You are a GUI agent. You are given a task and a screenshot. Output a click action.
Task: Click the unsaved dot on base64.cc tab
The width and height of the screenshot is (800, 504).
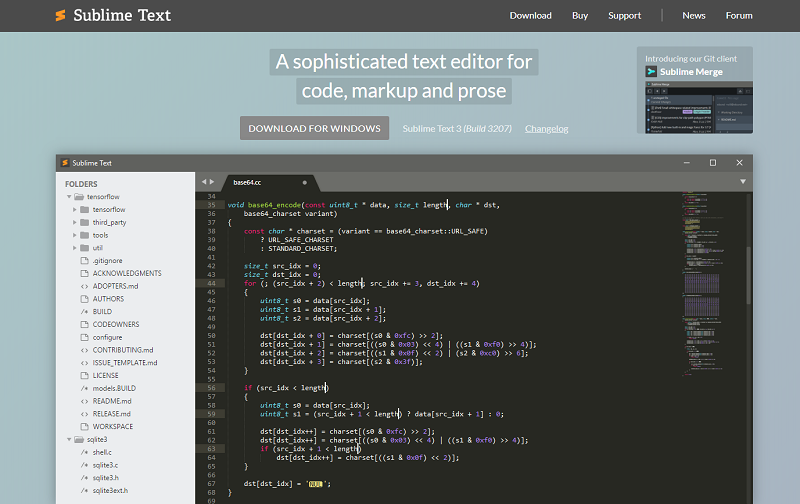click(305, 183)
